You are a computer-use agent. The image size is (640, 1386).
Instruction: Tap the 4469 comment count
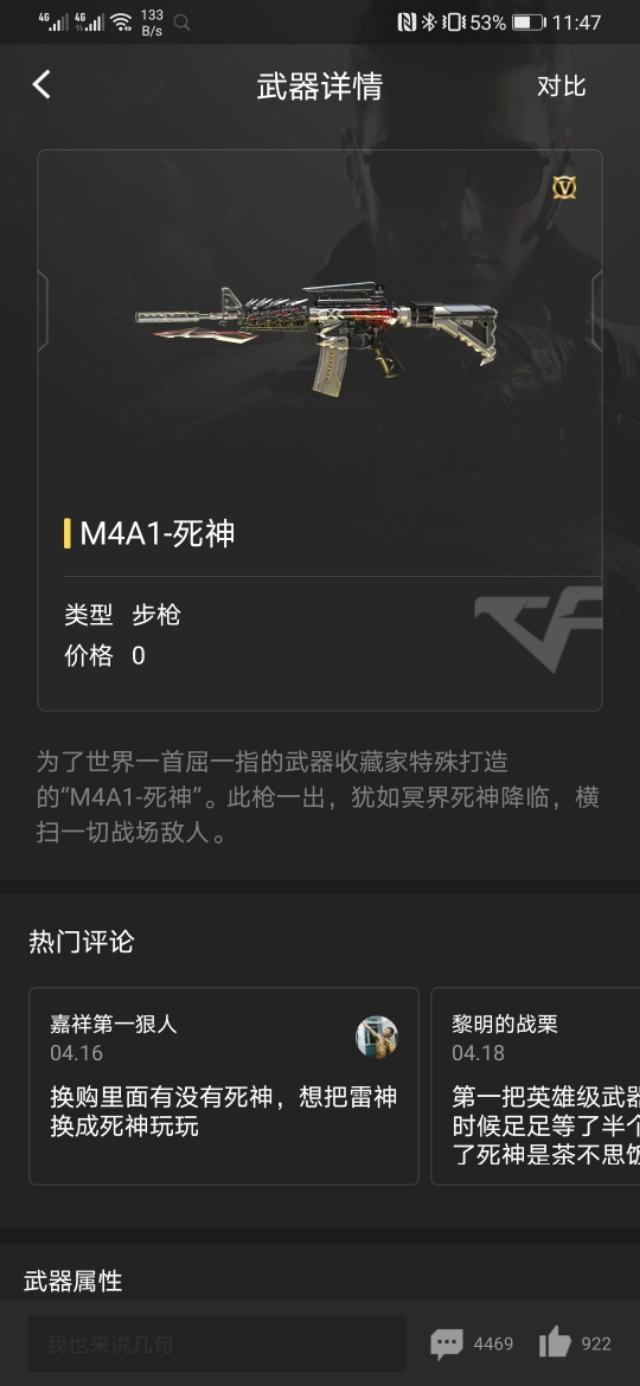[493, 1344]
